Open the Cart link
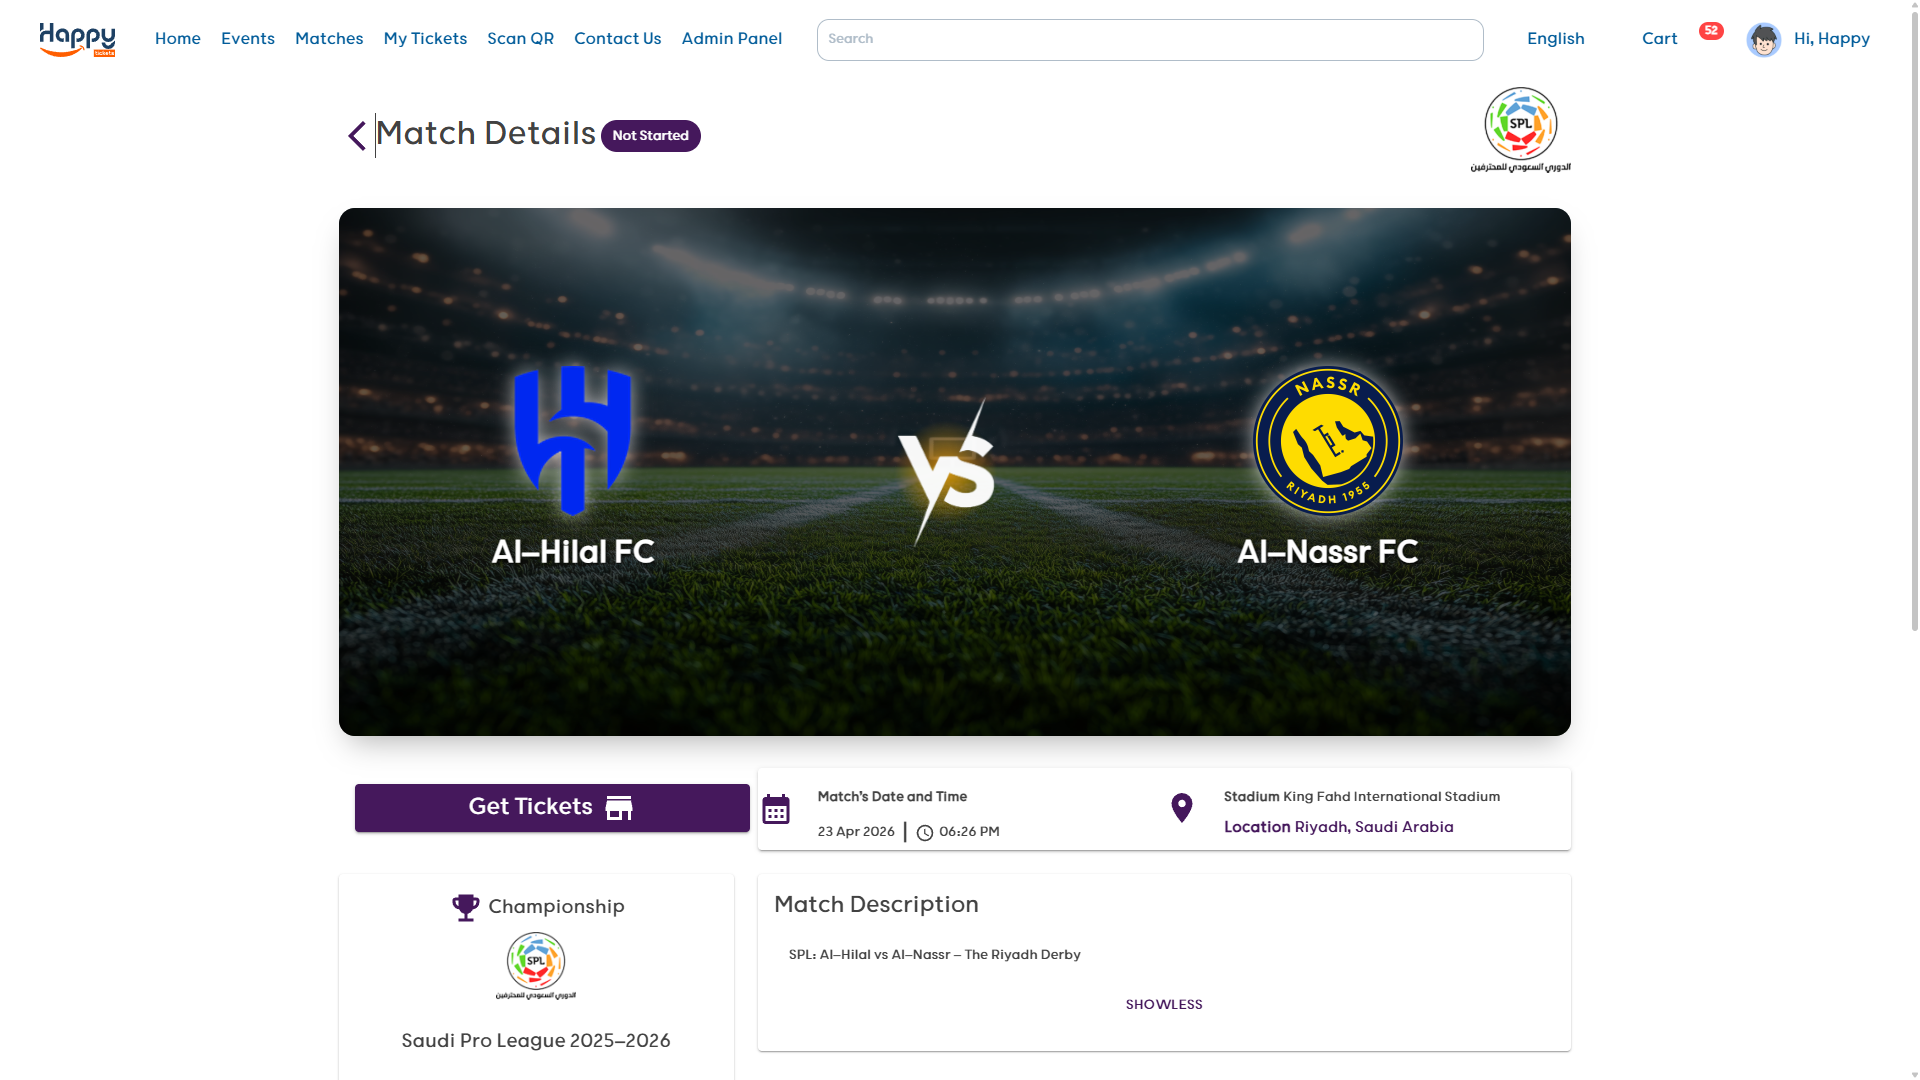Viewport: 1920px width, 1080px height. (1659, 39)
